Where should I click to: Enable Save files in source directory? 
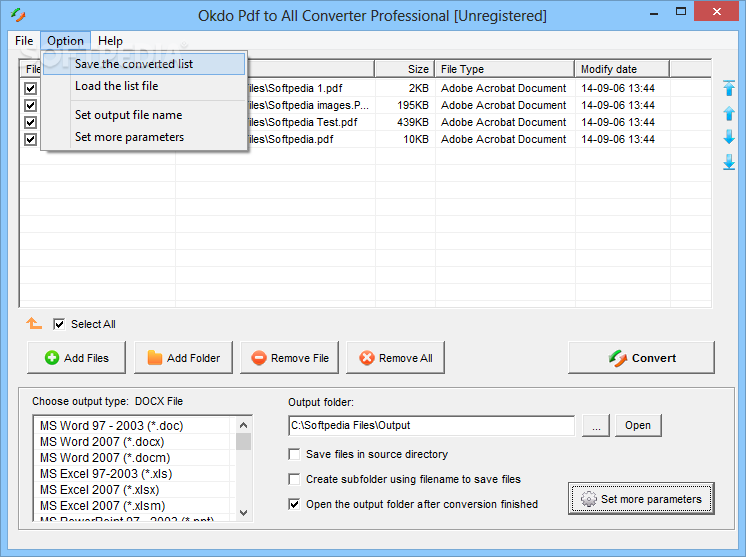[294, 454]
